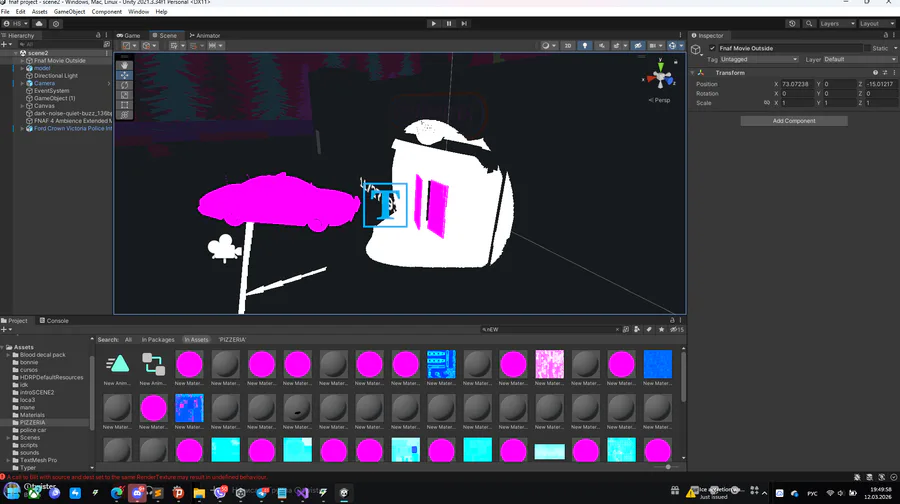Click the Position X field

point(797,84)
